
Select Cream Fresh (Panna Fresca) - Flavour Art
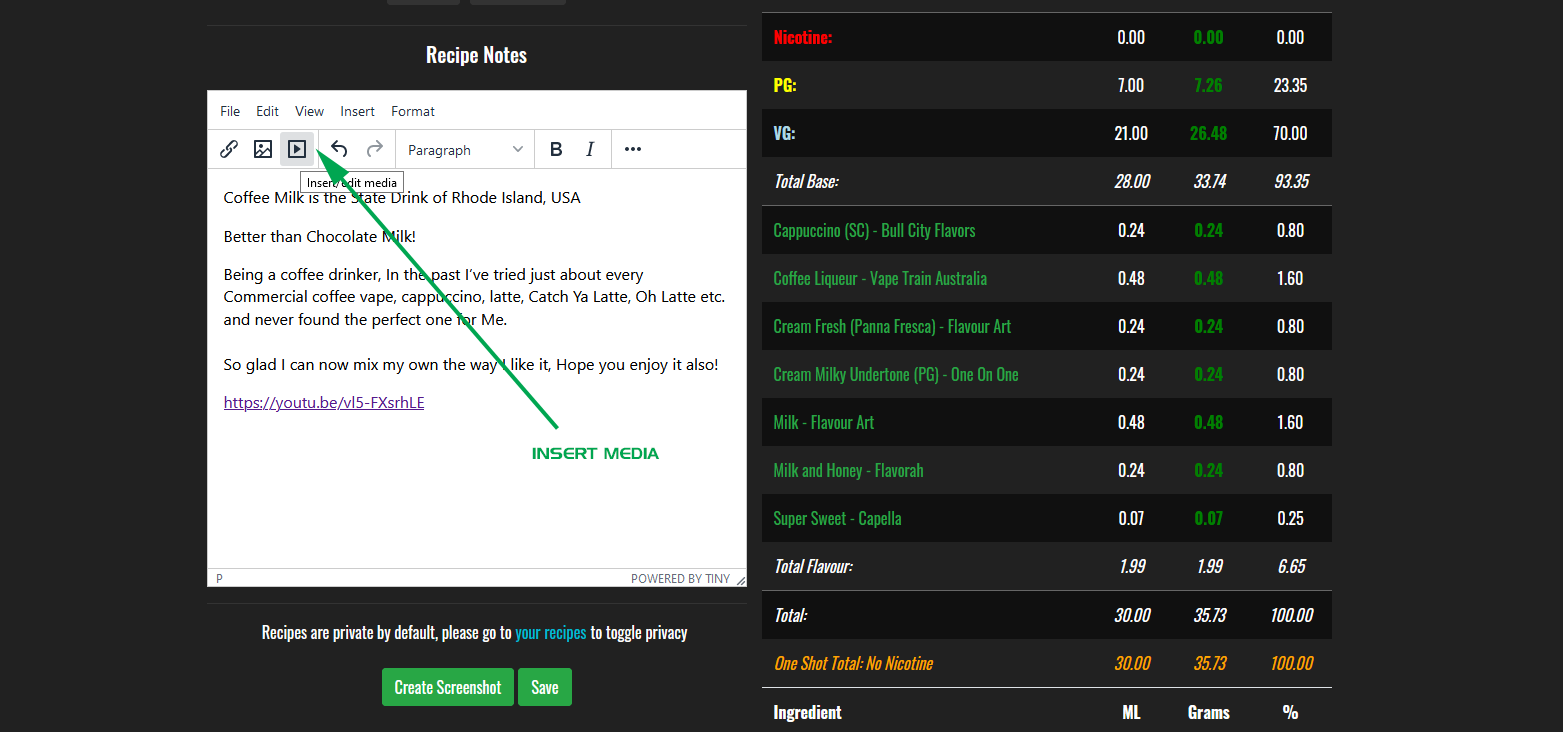pos(892,326)
